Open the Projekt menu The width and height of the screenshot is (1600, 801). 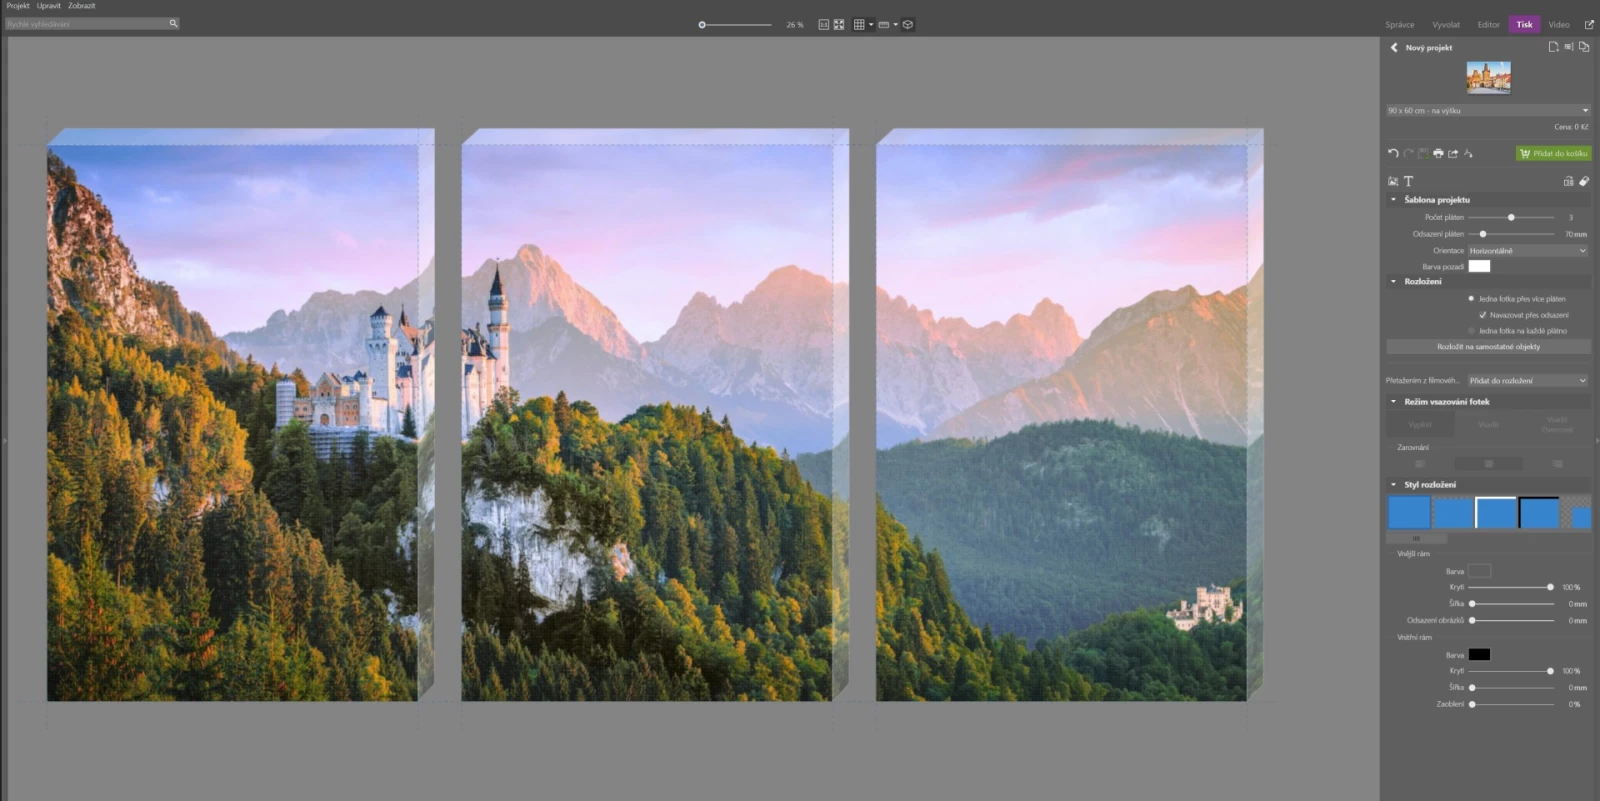click(18, 6)
